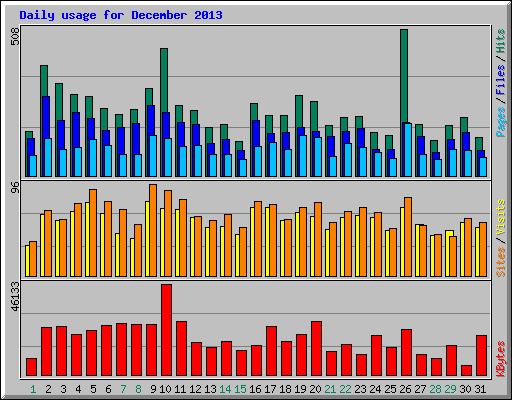Click day label '1' on the x-axis

coord(33,389)
